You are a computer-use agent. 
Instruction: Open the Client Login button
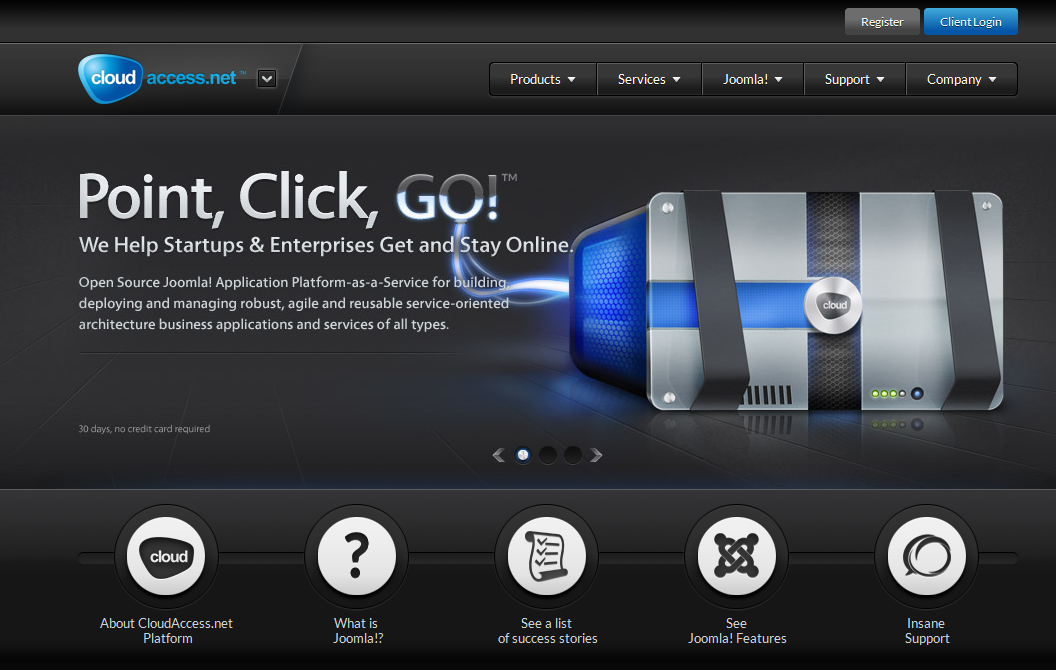pyautogui.click(x=970, y=22)
